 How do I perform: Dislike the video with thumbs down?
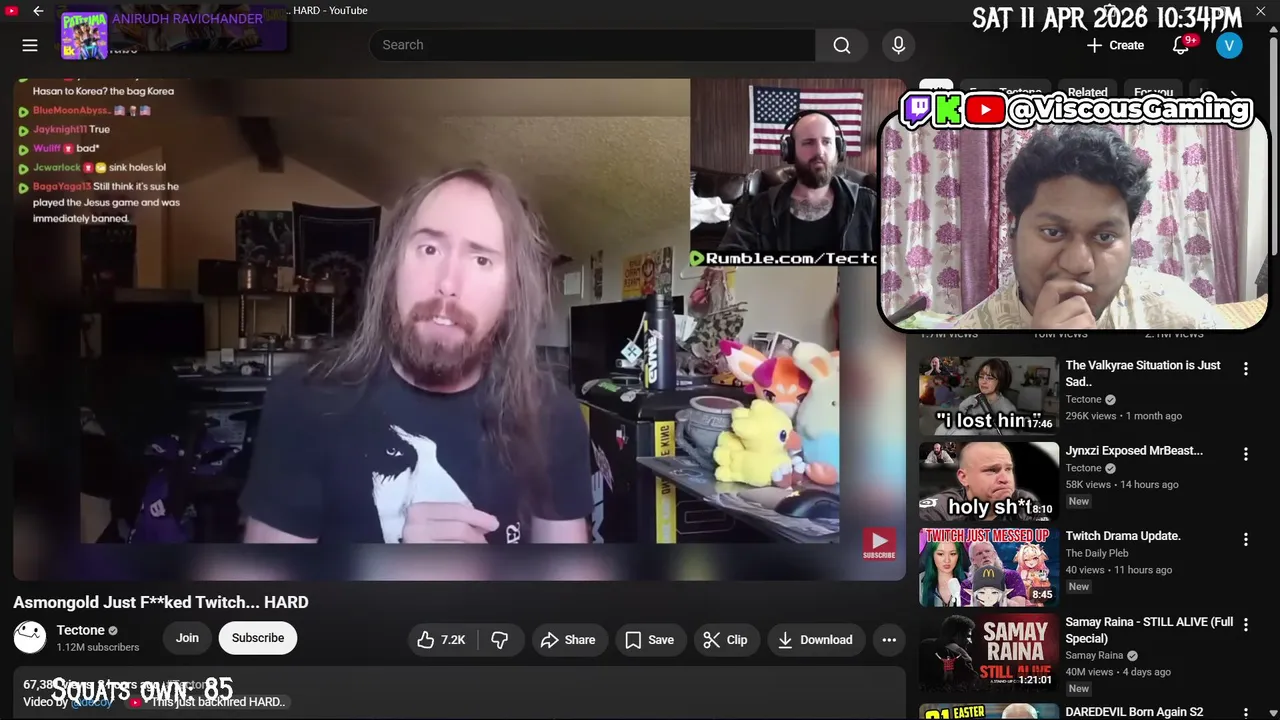pyautogui.click(x=500, y=640)
